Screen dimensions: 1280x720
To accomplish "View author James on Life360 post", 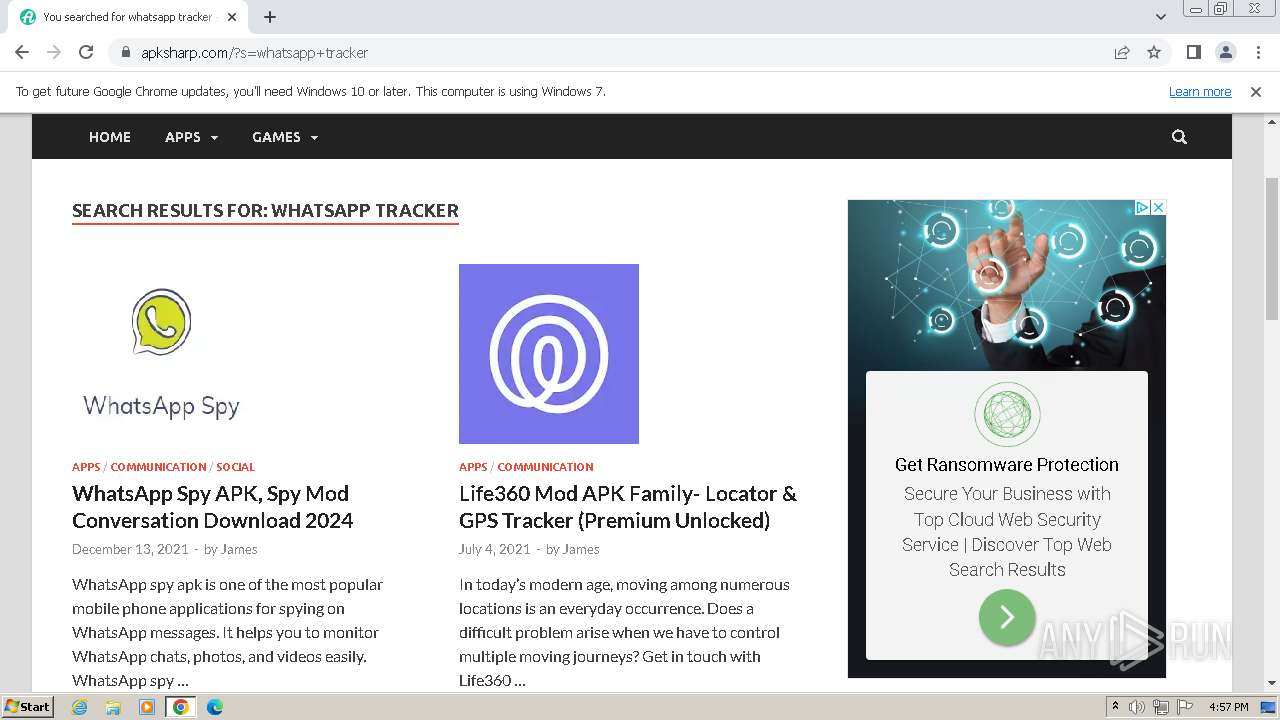I will point(581,549).
